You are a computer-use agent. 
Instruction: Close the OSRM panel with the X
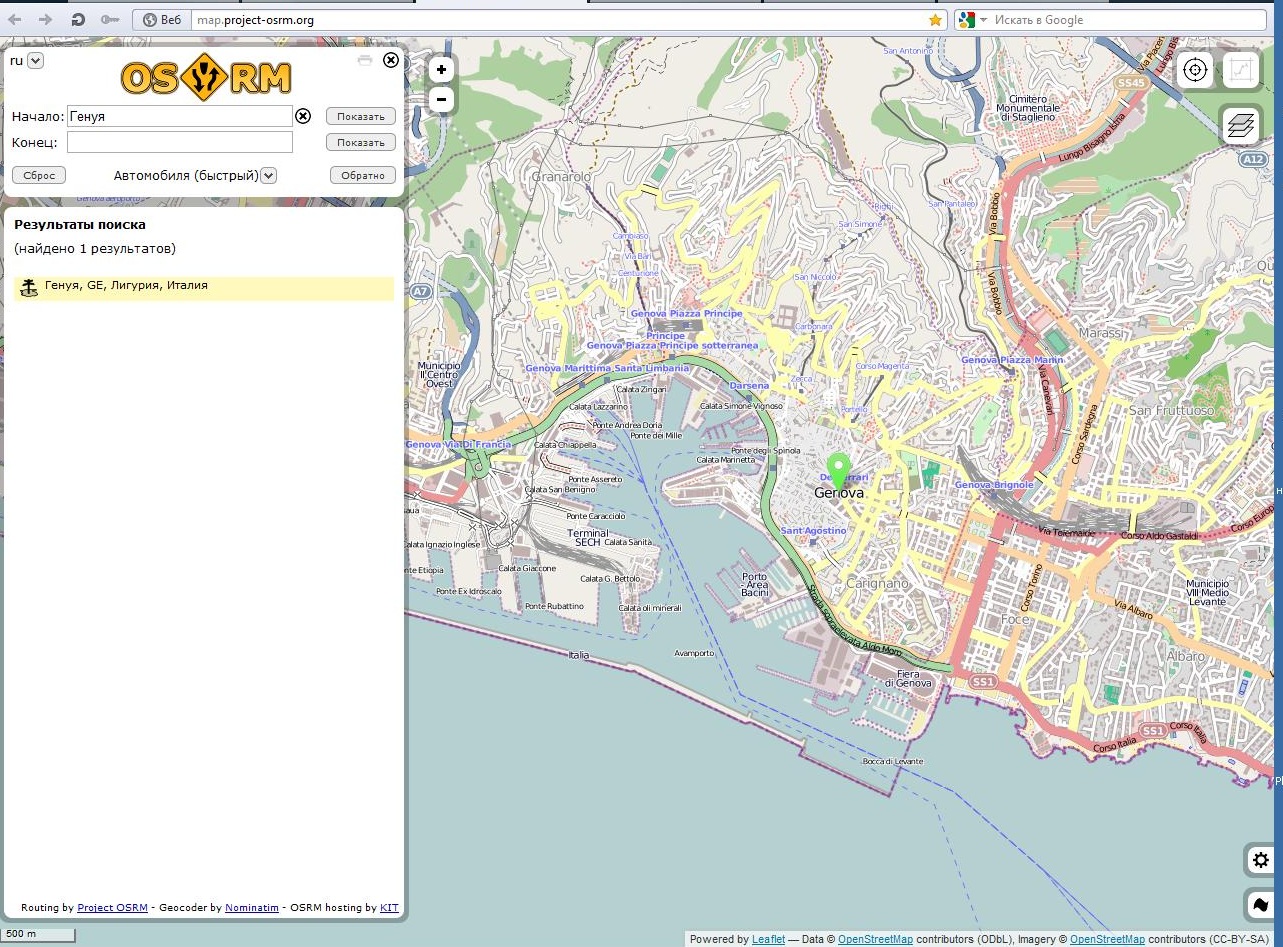click(391, 60)
